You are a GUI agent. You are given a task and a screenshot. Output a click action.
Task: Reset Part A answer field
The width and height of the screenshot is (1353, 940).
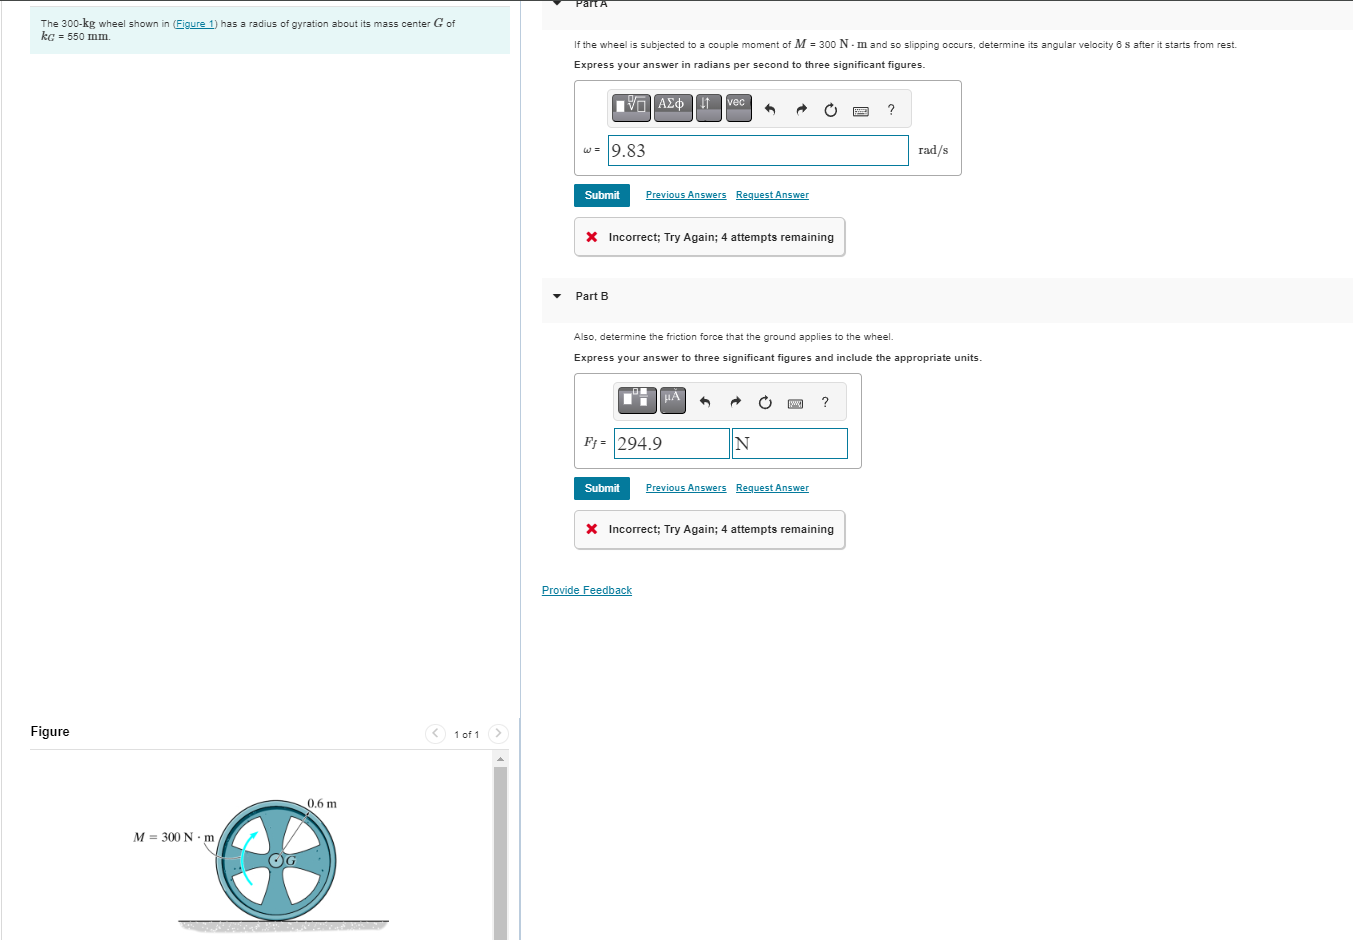pyautogui.click(x=830, y=110)
